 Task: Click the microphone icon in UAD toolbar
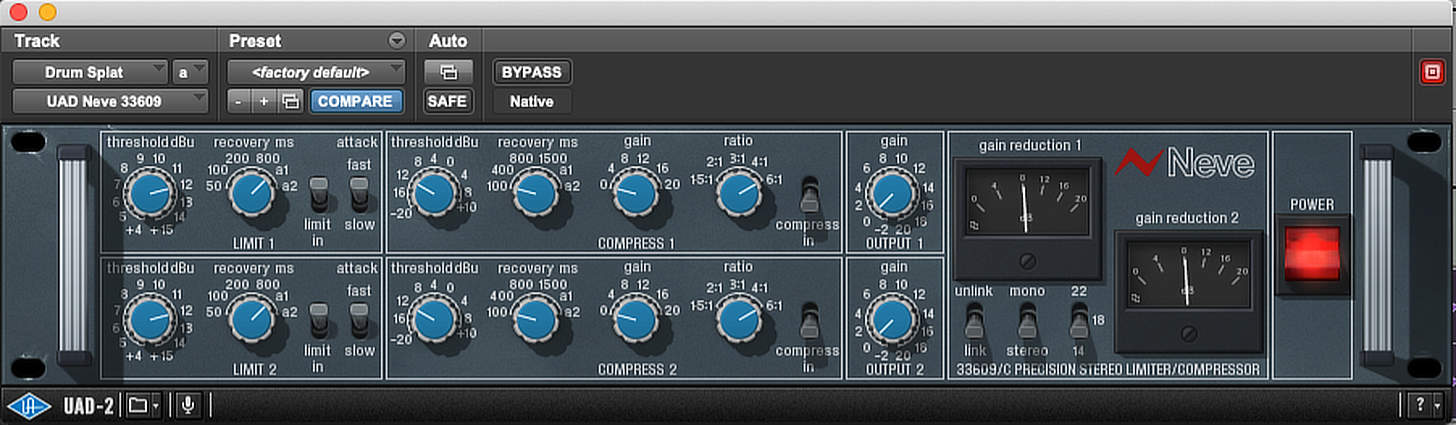pos(187,405)
